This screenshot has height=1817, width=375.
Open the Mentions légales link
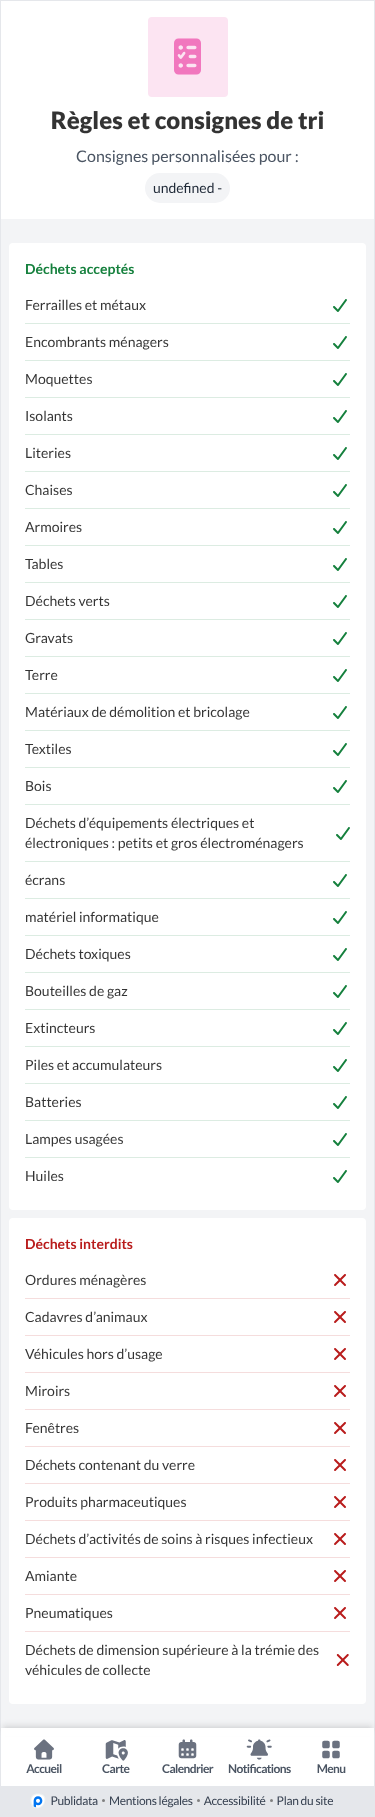pyautogui.click(x=151, y=1801)
